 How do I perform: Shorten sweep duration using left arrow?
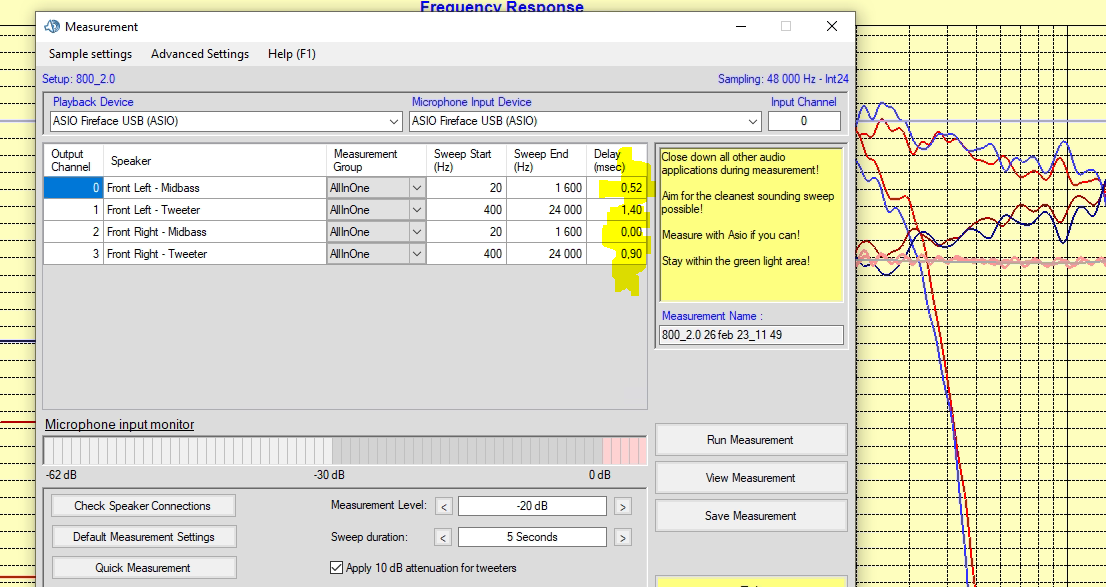click(445, 538)
